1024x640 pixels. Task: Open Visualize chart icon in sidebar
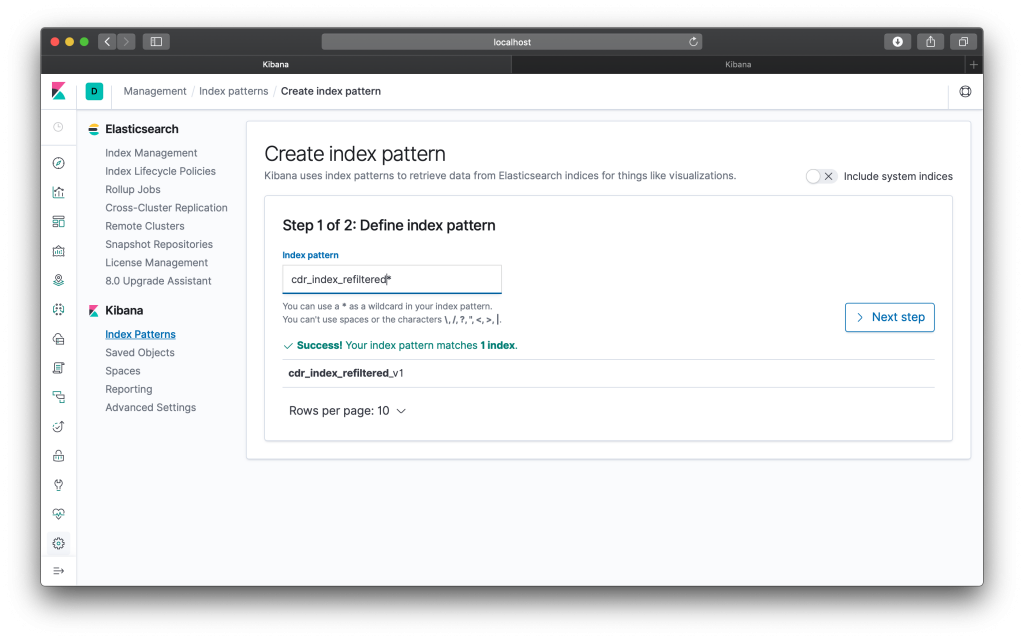click(x=59, y=192)
